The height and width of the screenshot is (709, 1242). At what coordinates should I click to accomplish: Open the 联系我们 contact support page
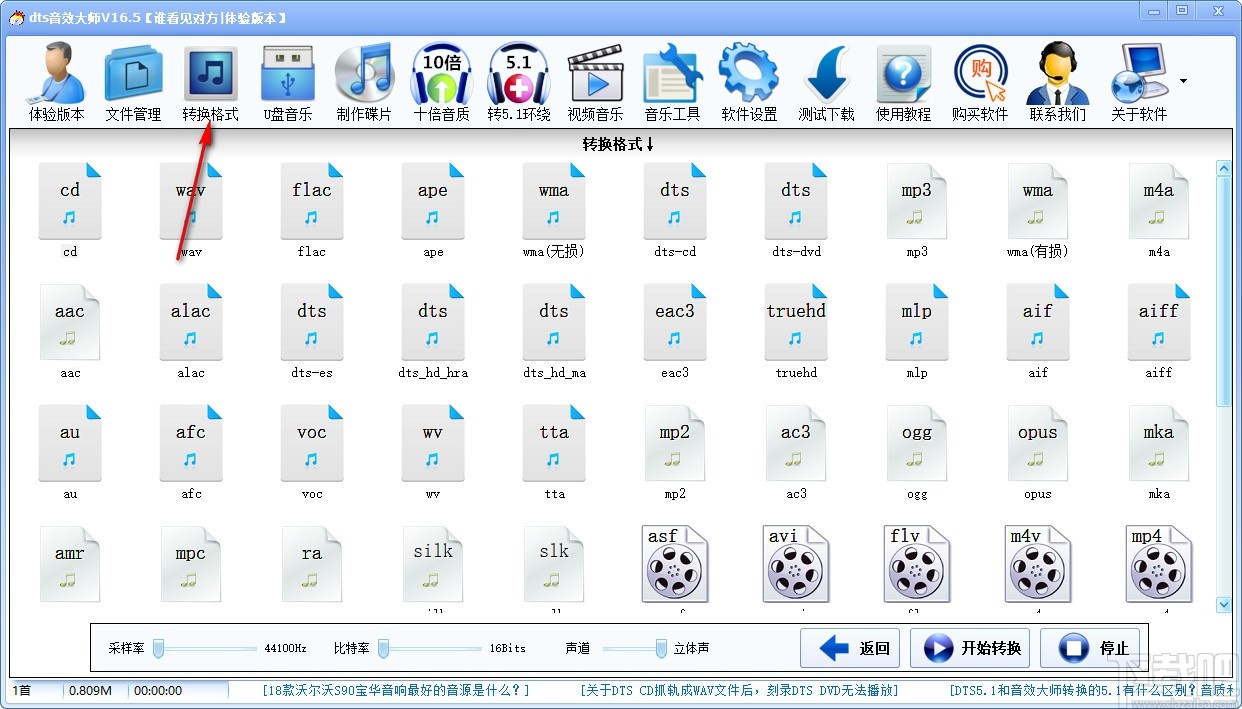click(x=1057, y=80)
